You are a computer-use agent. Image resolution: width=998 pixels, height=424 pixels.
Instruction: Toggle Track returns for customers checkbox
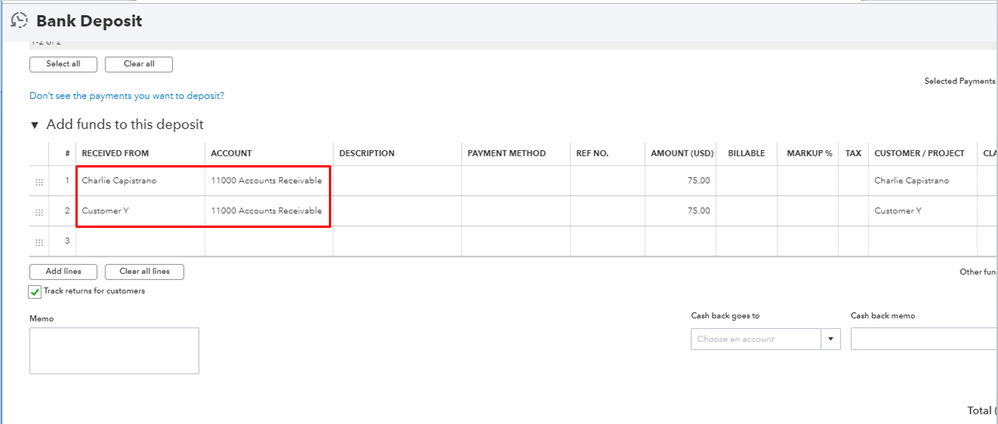pos(35,292)
